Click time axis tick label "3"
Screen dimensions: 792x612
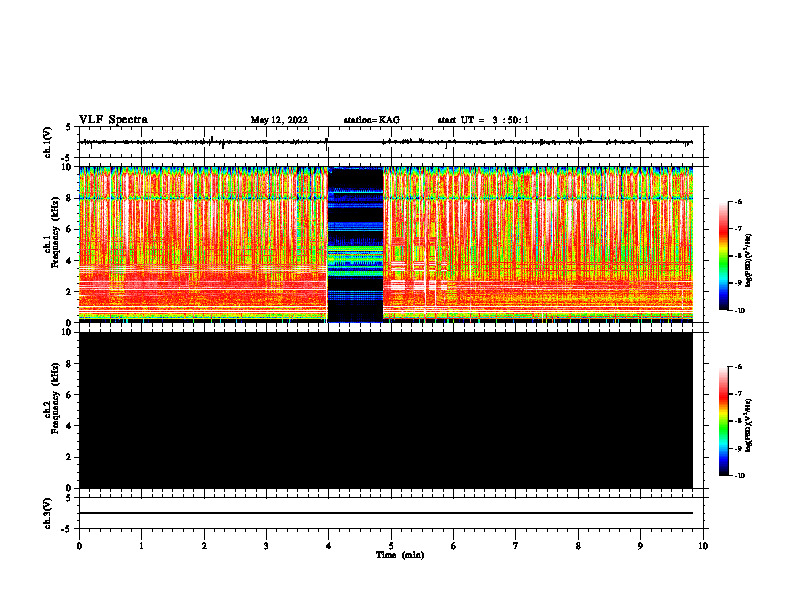pyautogui.click(x=266, y=546)
